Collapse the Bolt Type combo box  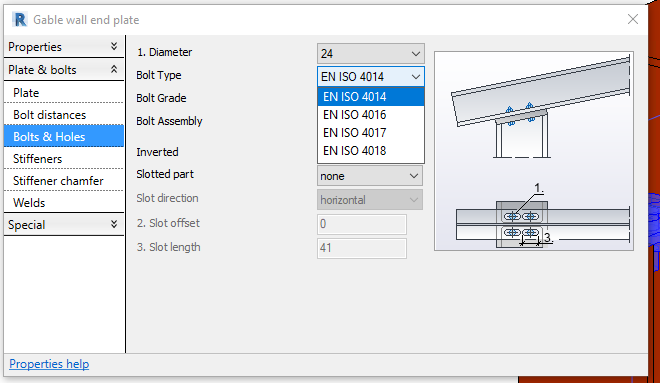pyautogui.click(x=370, y=77)
